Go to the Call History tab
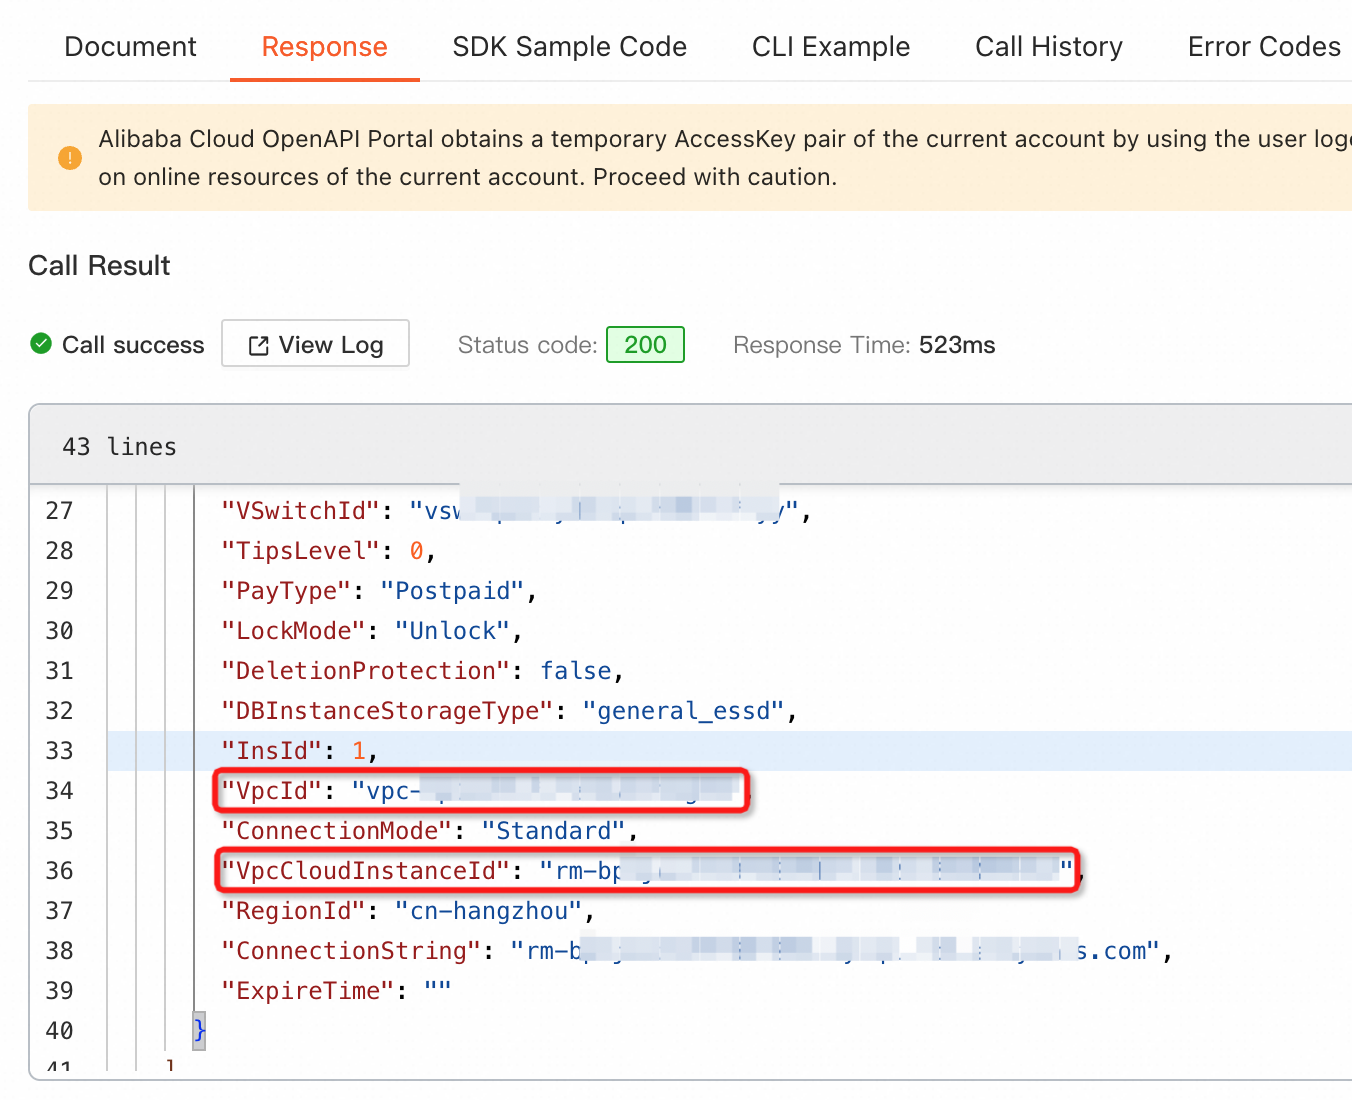Viewport: 1352px width, 1100px height. coord(1048,47)
